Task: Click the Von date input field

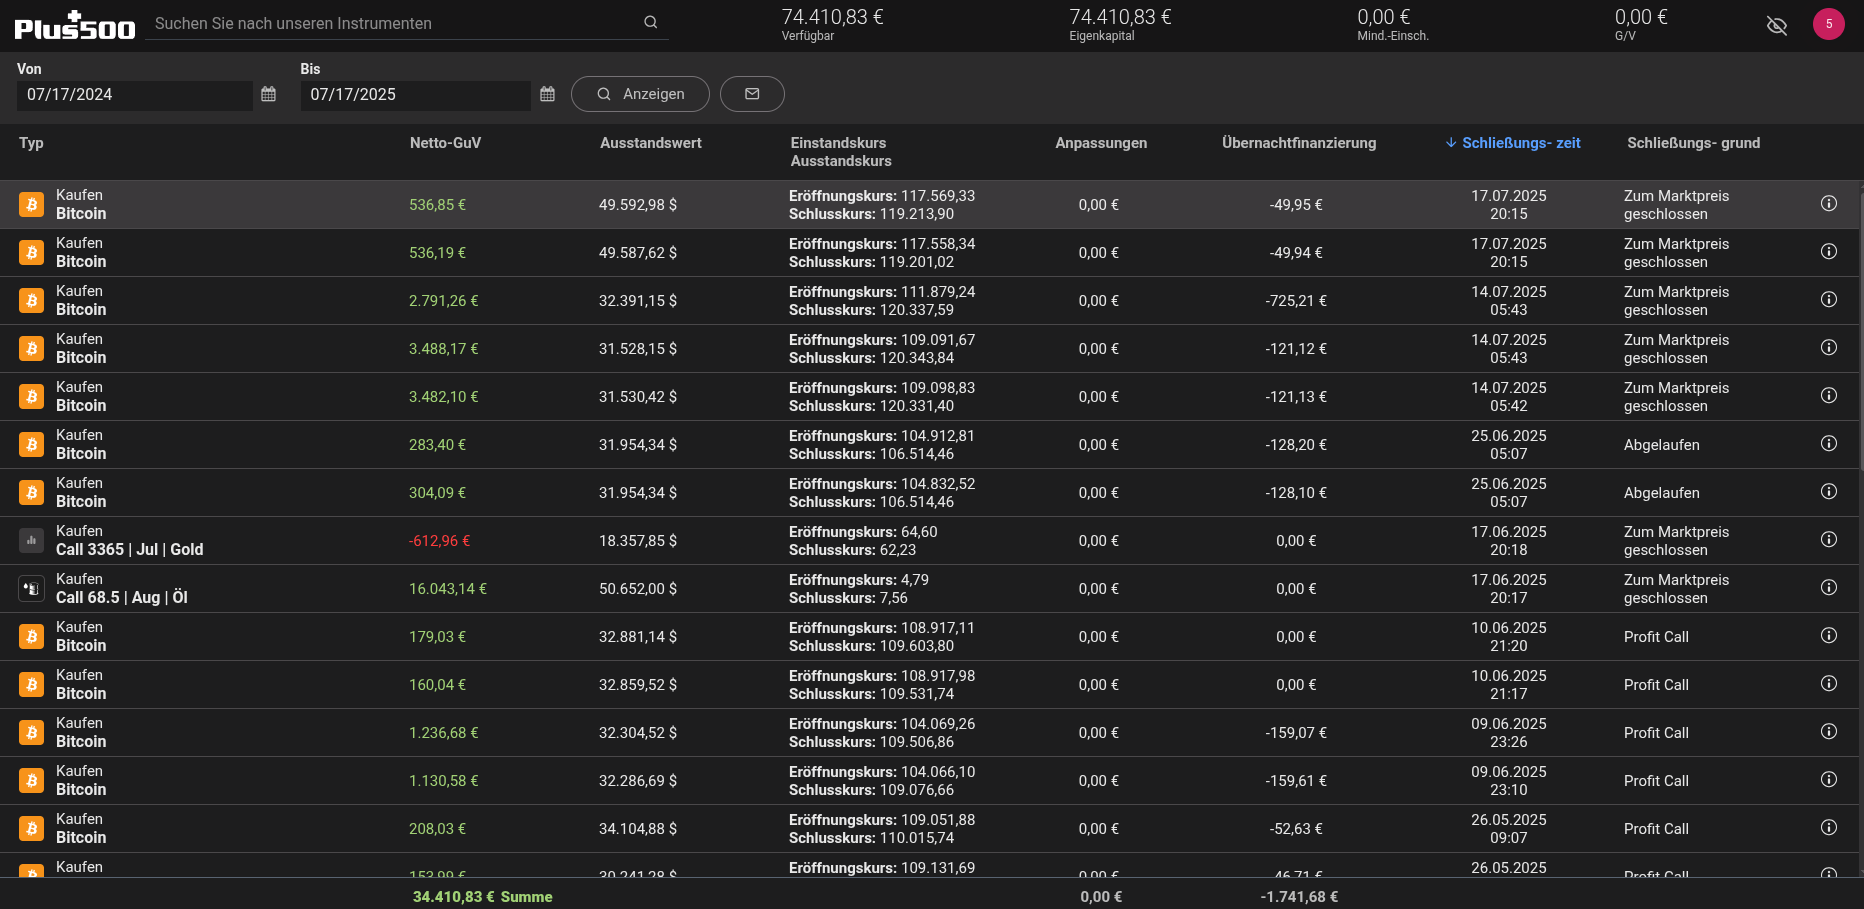Action: click(x=135, y=95)
